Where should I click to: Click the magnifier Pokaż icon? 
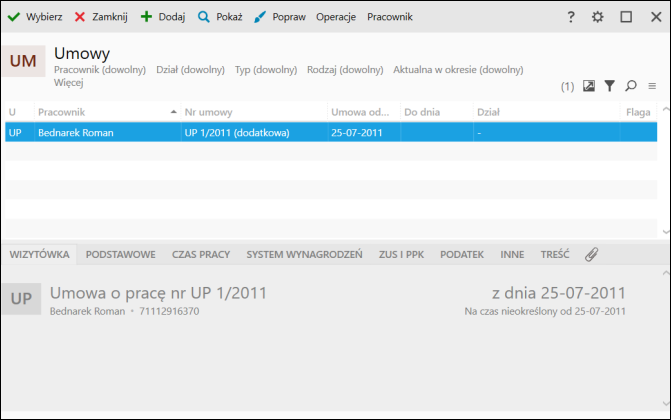coord(204,17)
